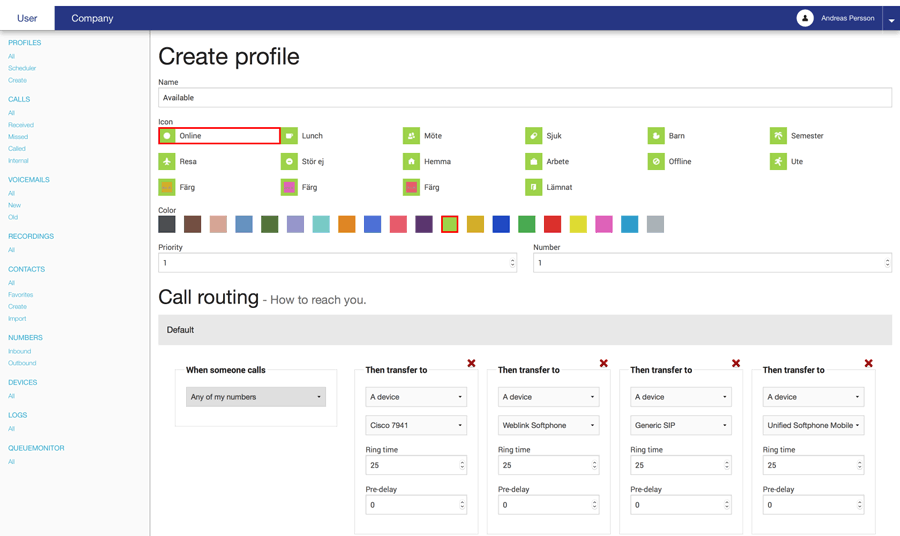Open the Unified Softphone Mobile dropdown

[x=812, y=425]
